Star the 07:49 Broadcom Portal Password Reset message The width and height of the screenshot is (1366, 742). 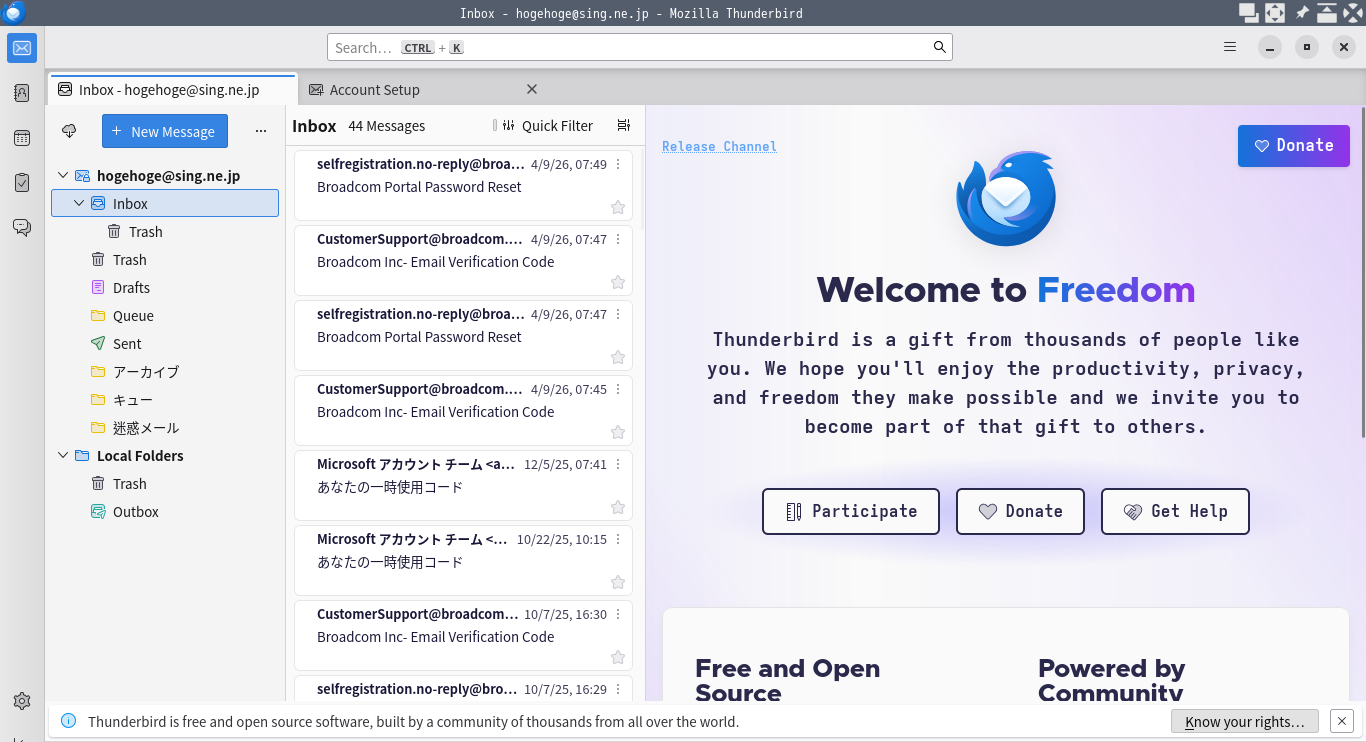[x=618, y=207]
